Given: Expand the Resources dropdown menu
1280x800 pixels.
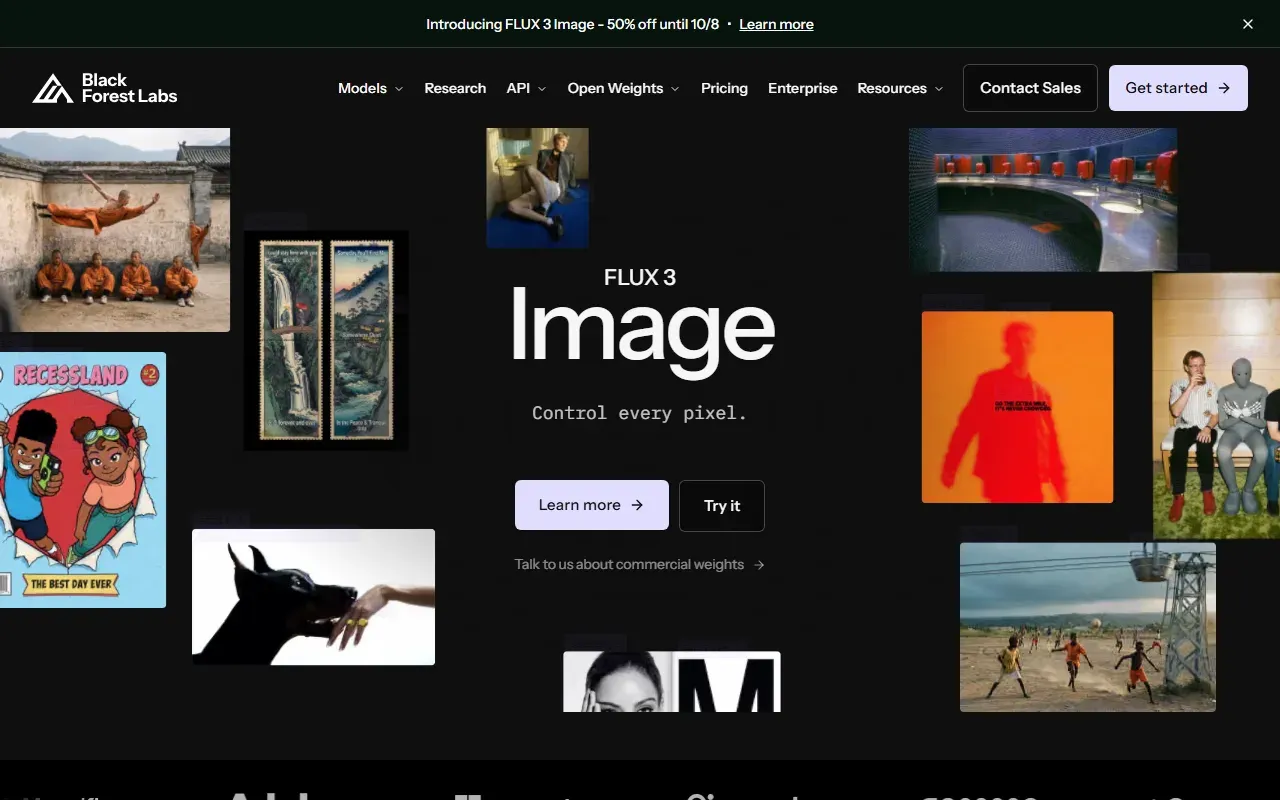Looking at the screenshot, I should [901, 88].
